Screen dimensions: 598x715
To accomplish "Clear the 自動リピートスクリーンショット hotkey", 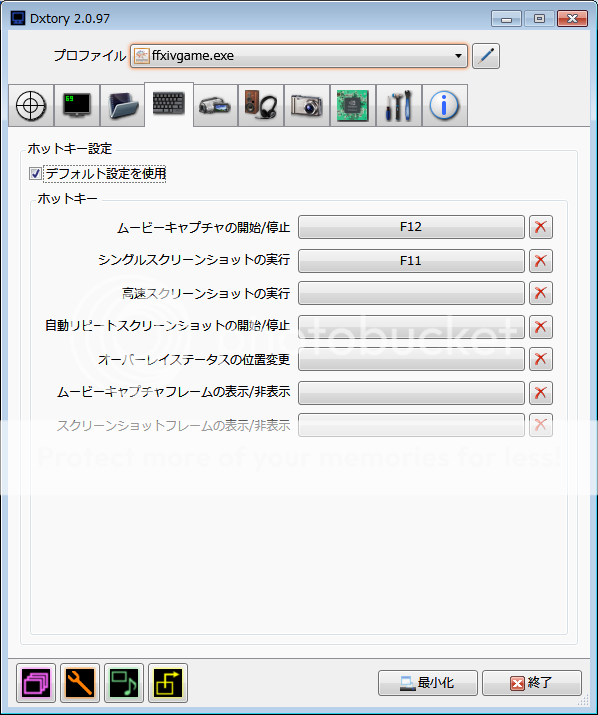I will point(541,326).
